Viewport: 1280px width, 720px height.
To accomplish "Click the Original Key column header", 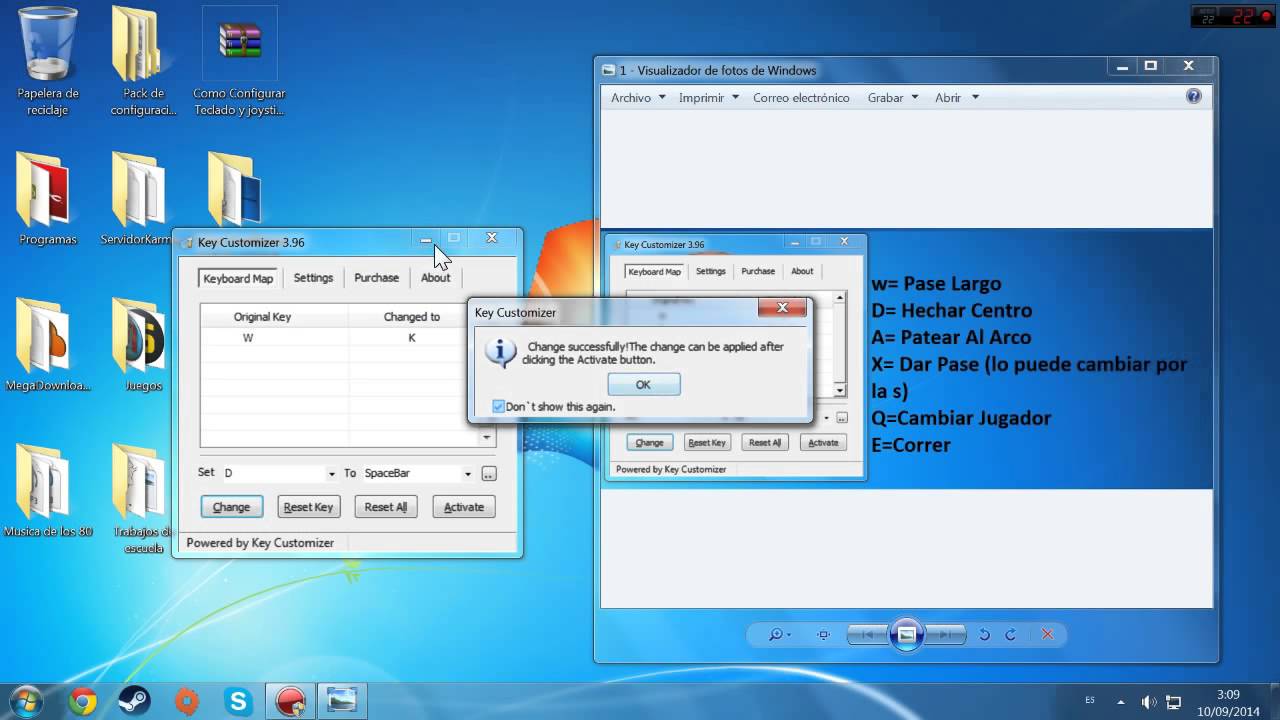I will [x=262, y=317].
